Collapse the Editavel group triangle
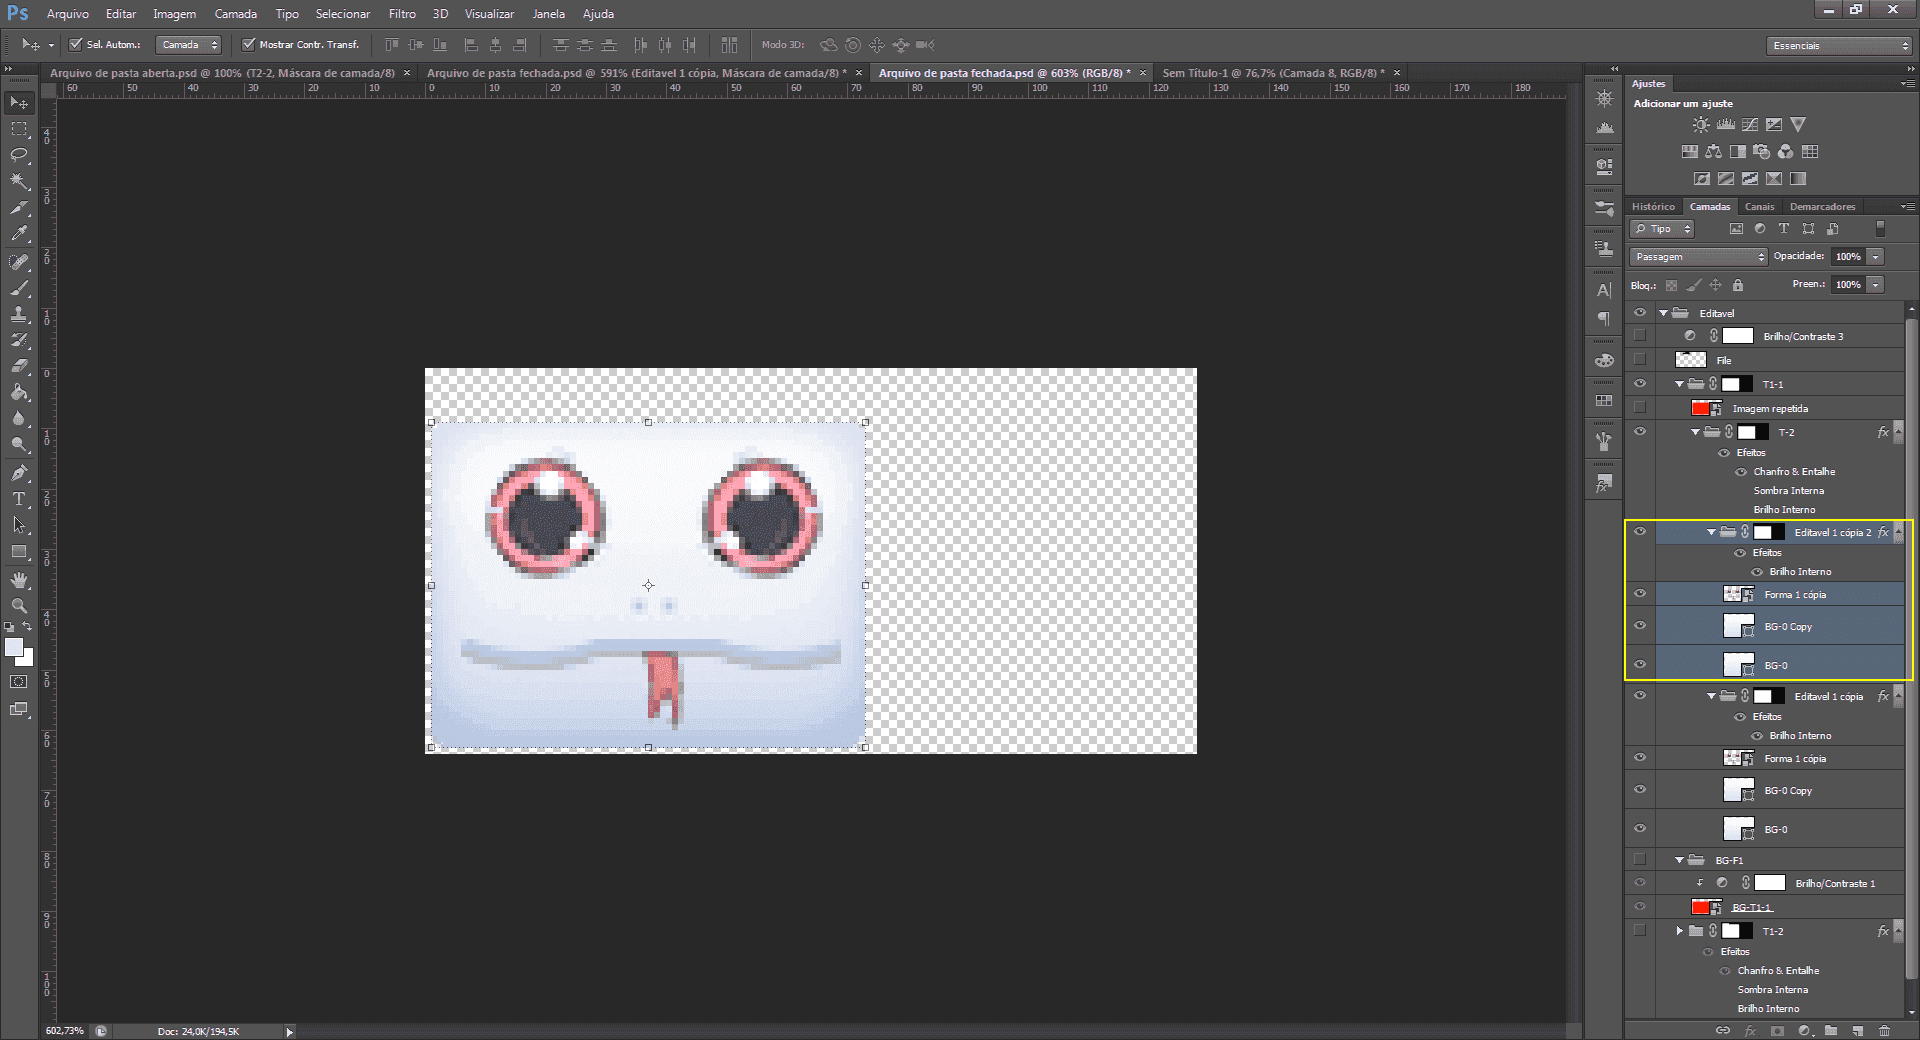The image size is (1920, 1040). pos(1664,313)
